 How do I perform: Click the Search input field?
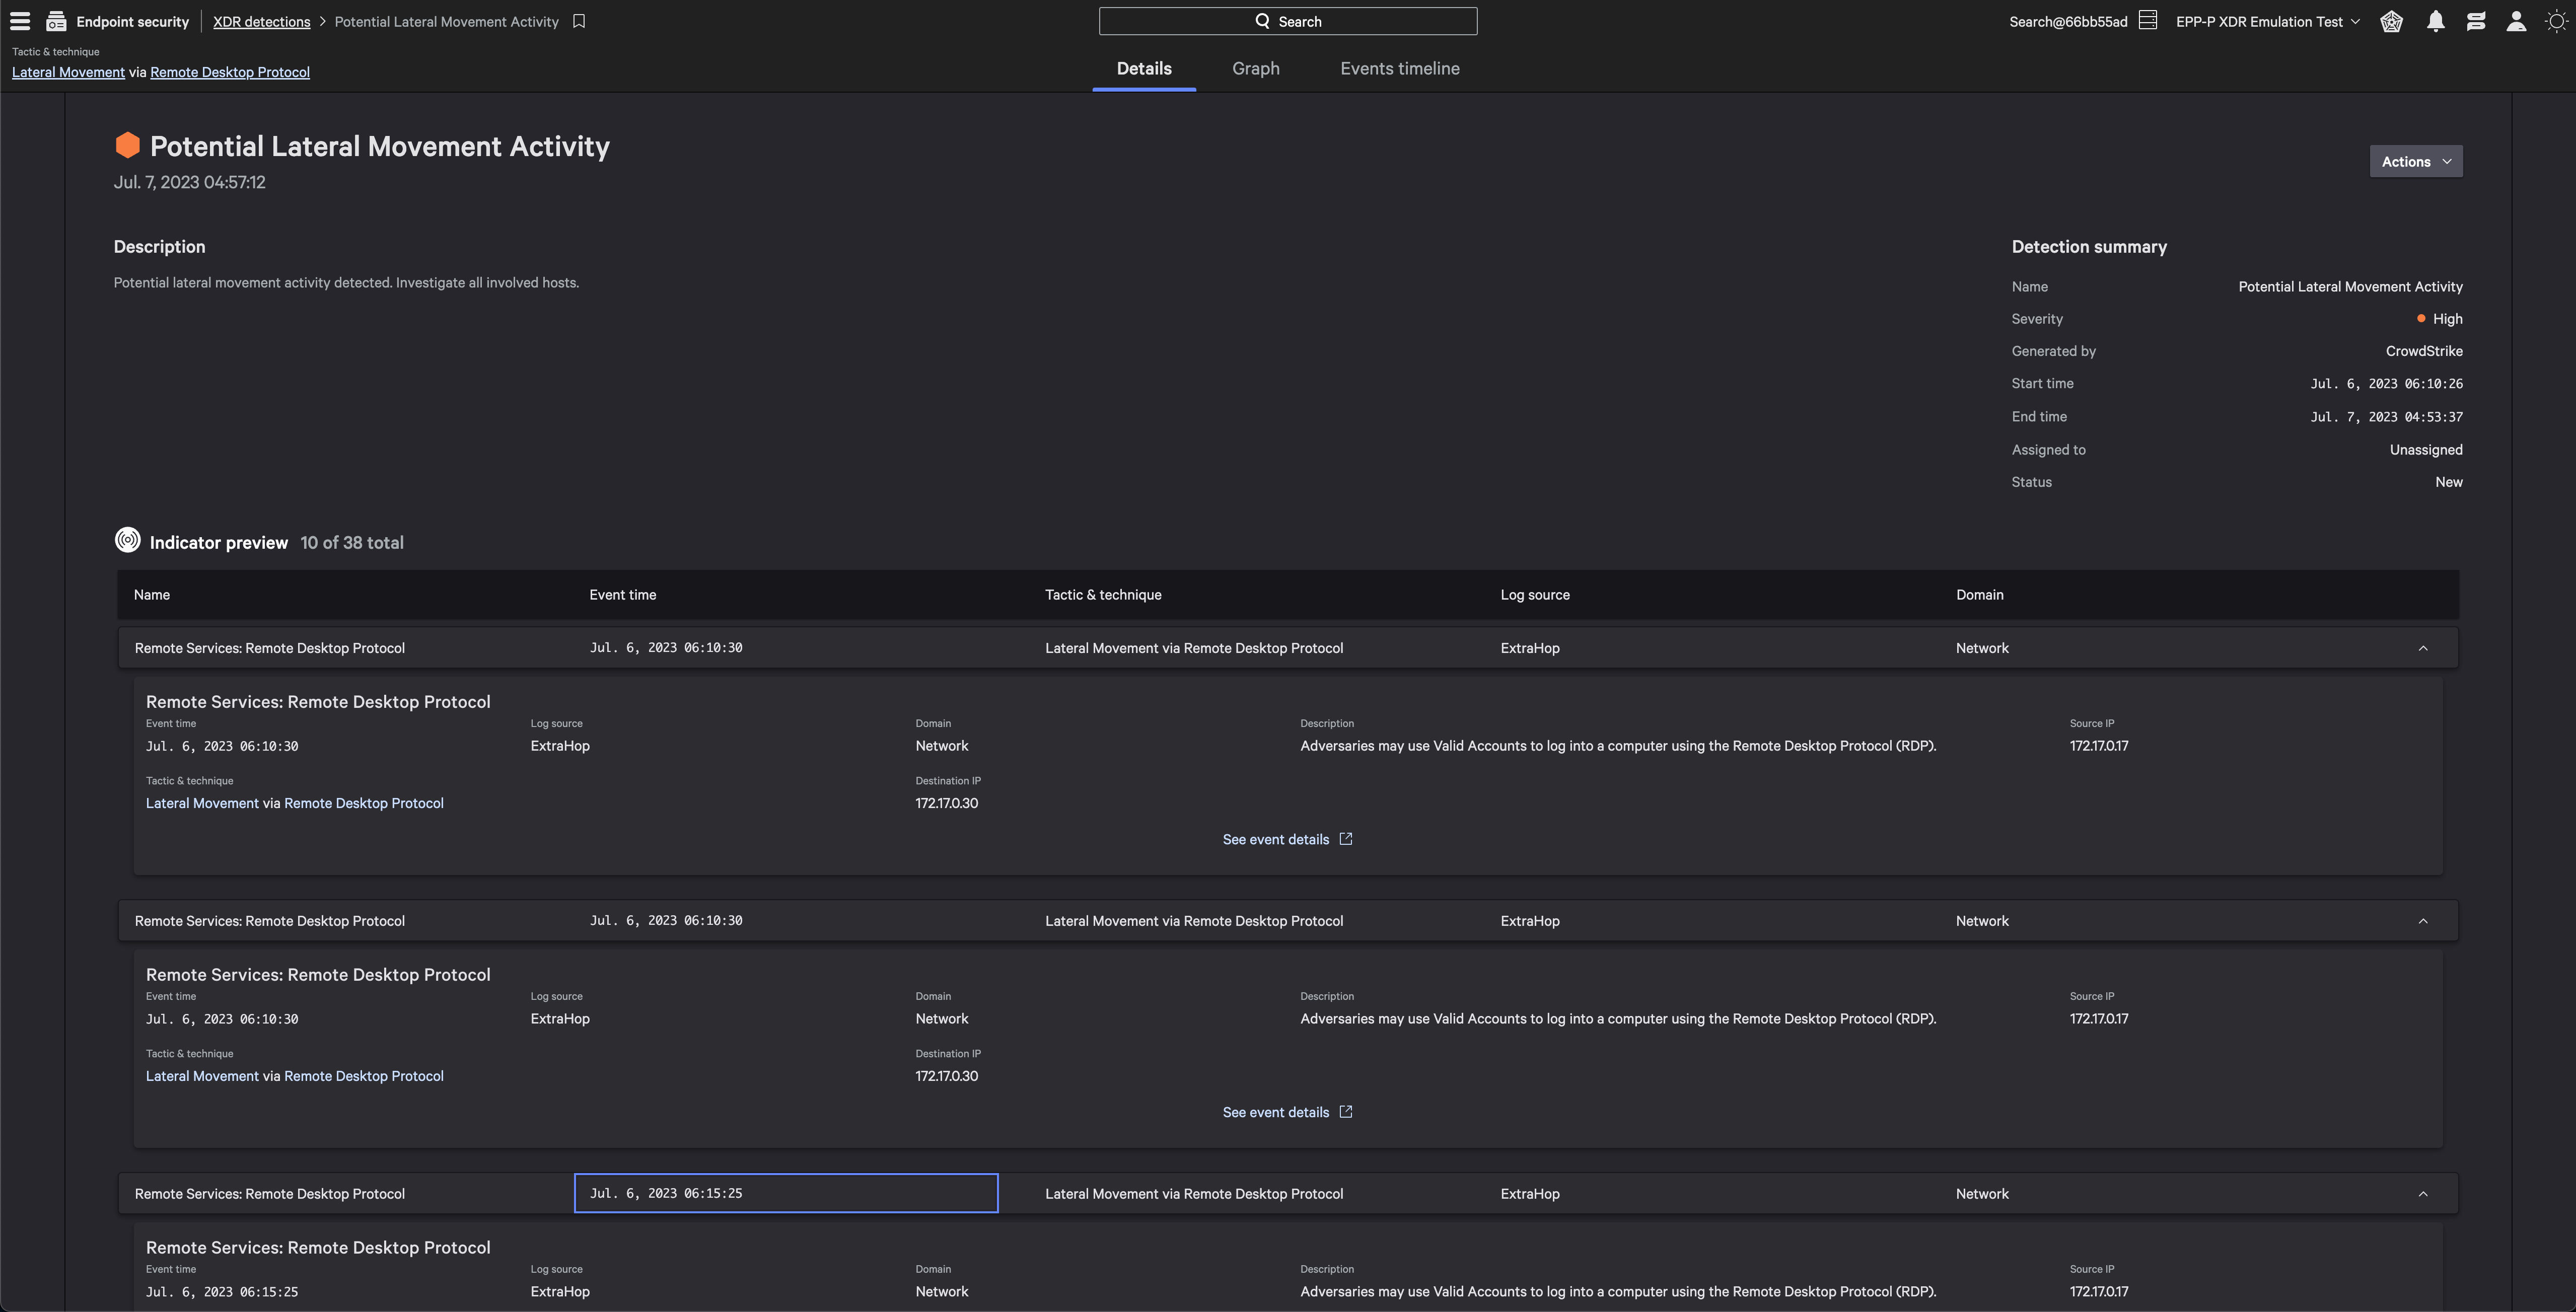[1287, 21]
